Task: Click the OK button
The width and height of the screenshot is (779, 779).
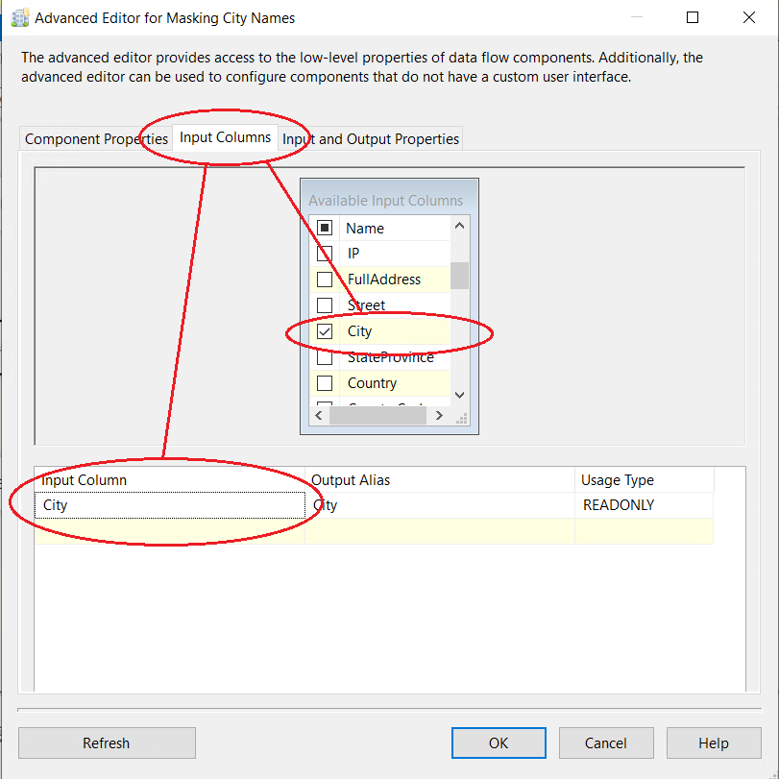Action: (x=498, y=743)
